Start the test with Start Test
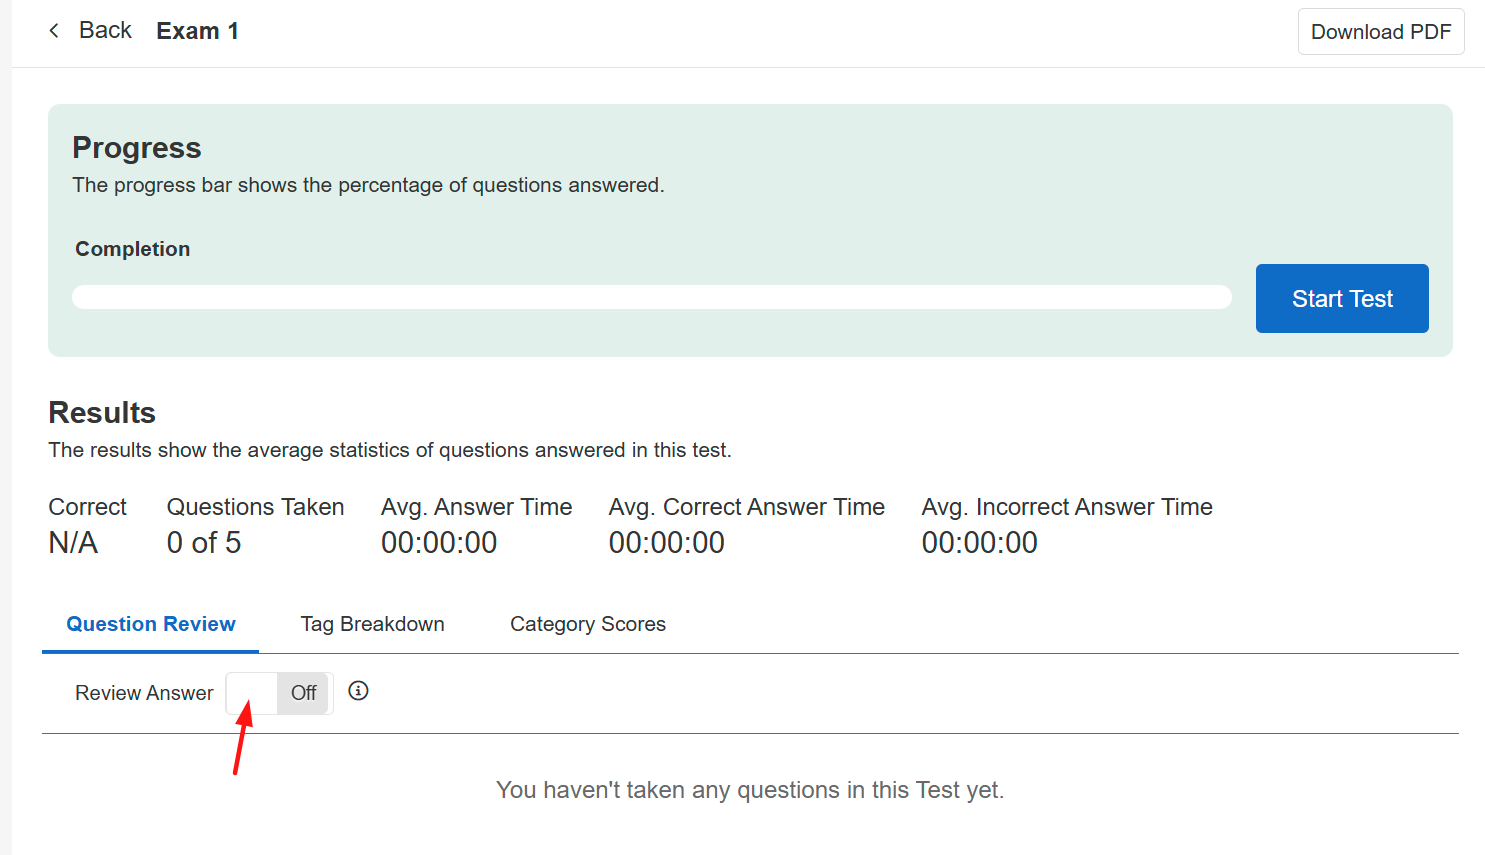The width and height of the screenshot is (1485, 855). click(1341, 299)
